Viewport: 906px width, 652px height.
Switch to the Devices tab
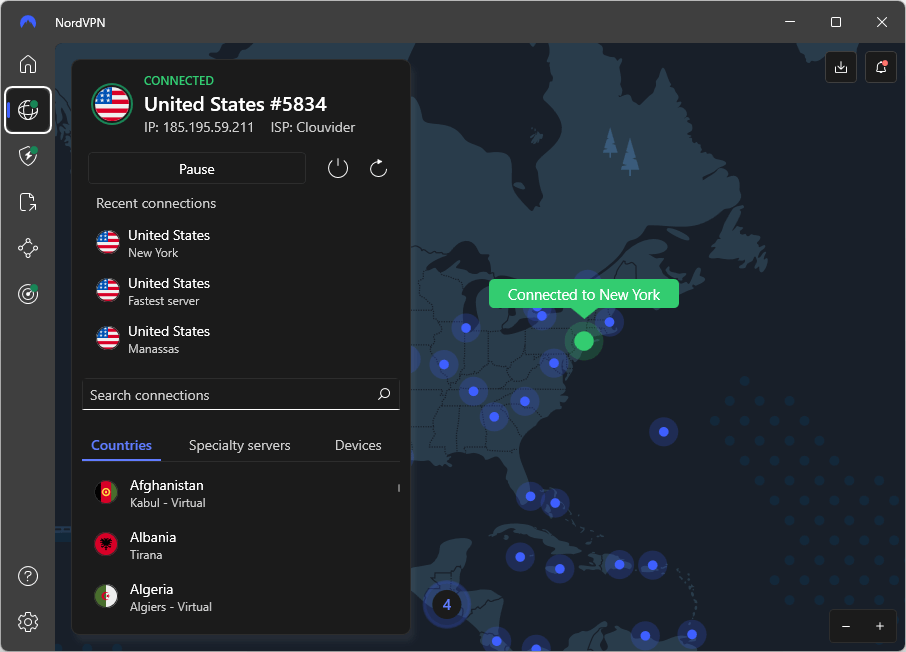pos(358,445)
